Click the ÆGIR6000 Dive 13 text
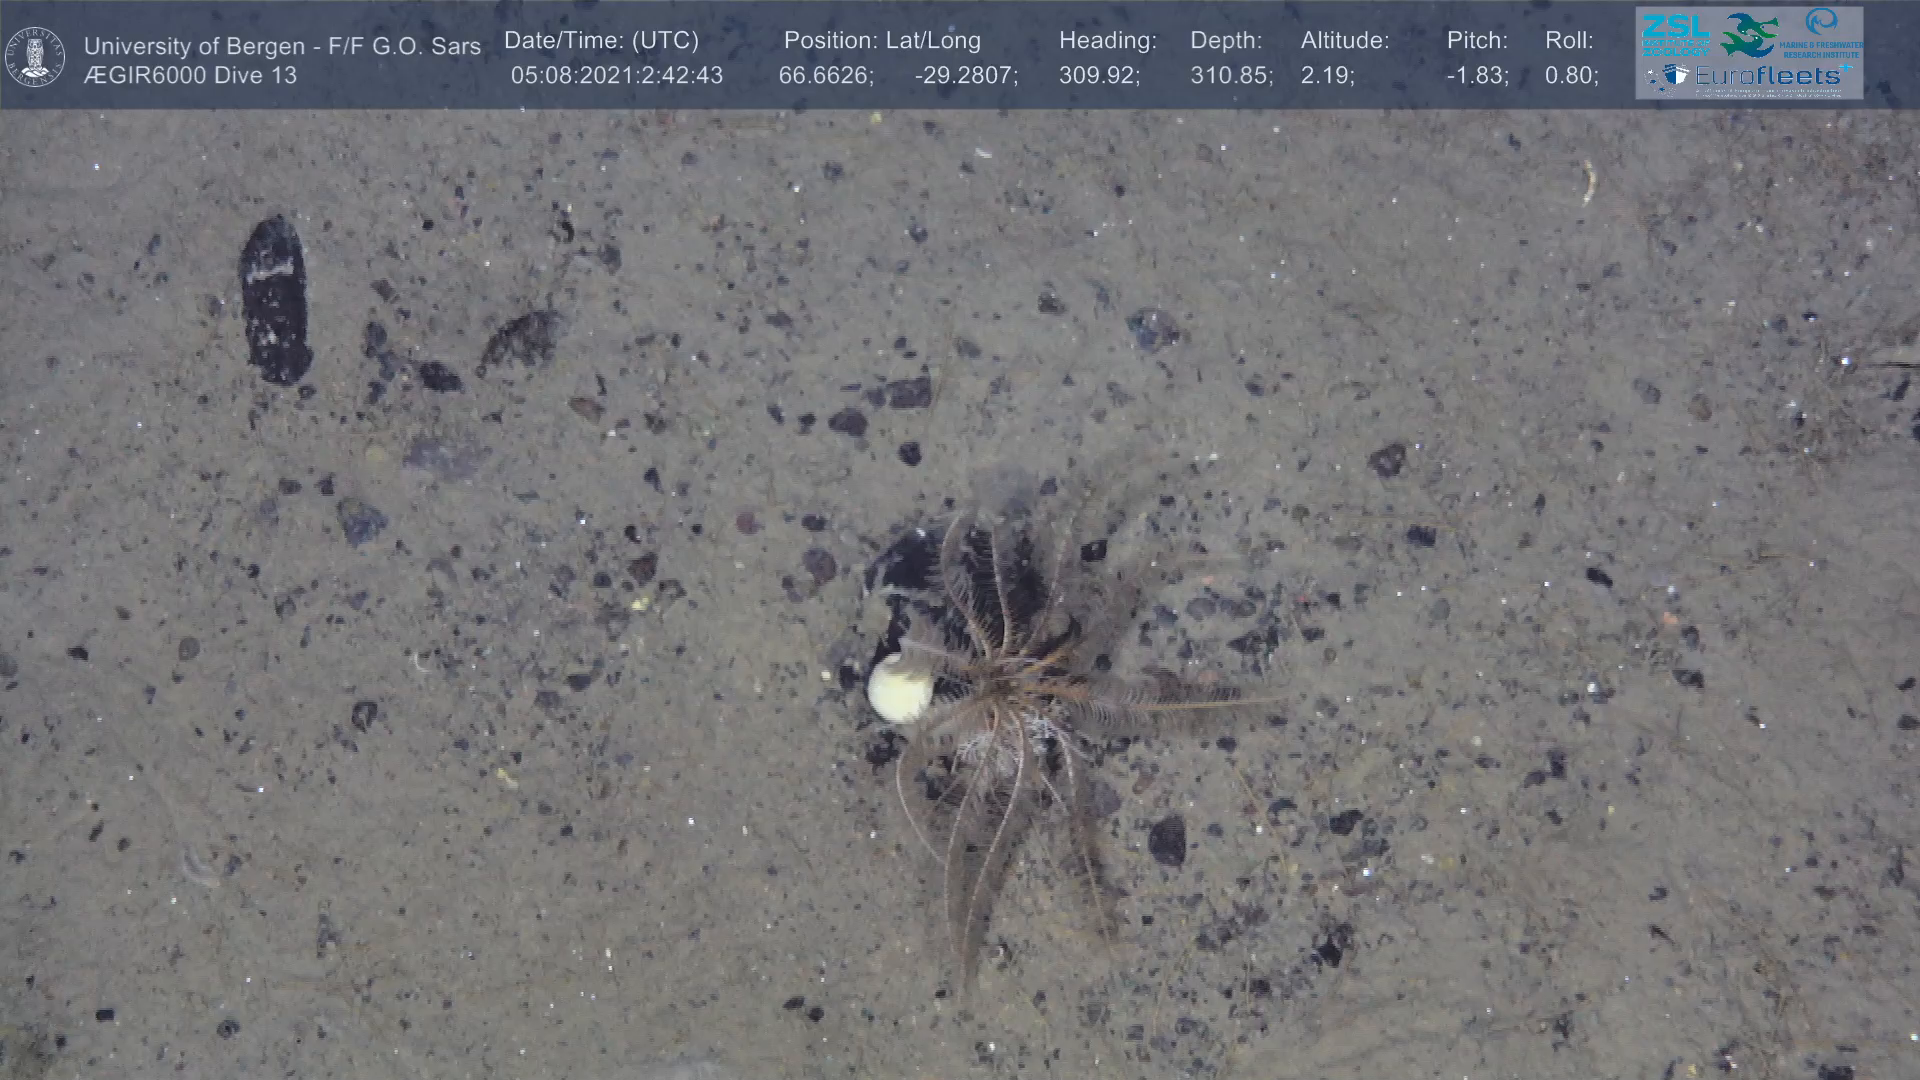1920x1080 pixels. click(x=190, y=76)
